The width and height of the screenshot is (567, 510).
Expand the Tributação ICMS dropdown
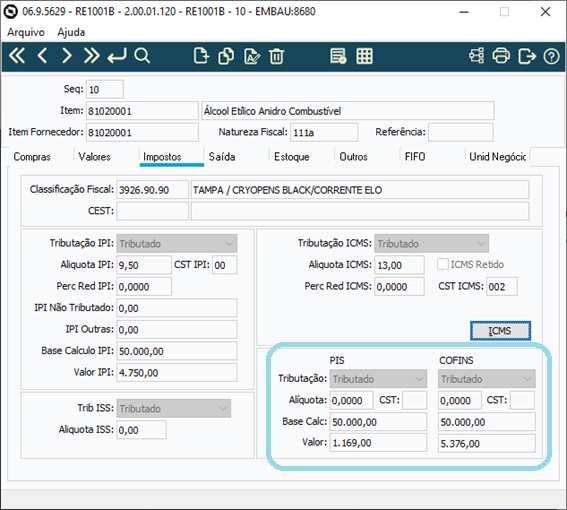(431, 243)
